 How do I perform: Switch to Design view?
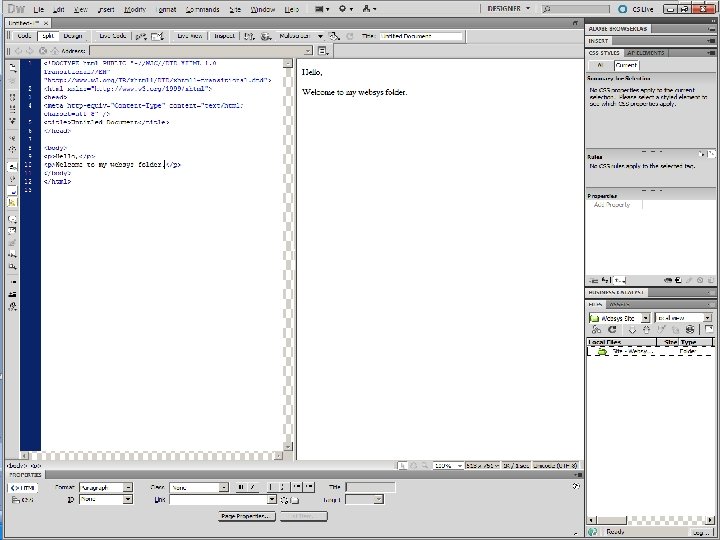coord(73,36)
